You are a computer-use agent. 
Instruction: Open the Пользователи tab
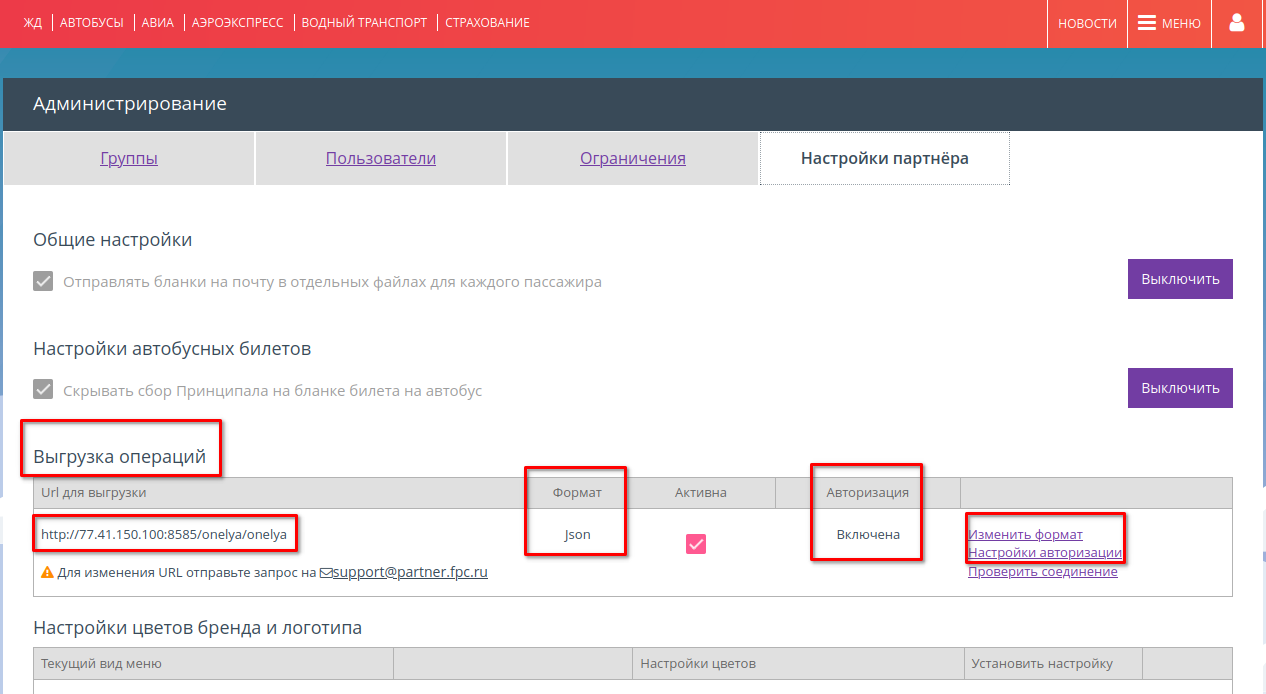coord(381,158)
